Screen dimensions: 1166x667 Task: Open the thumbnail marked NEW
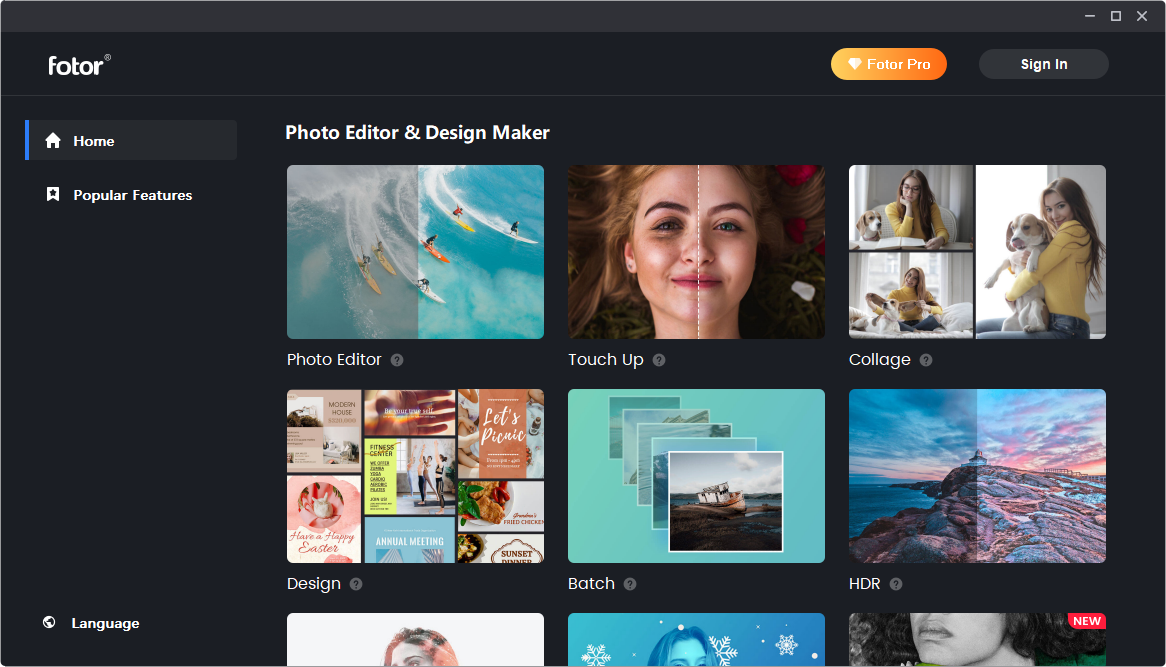(x=977, y=639)
